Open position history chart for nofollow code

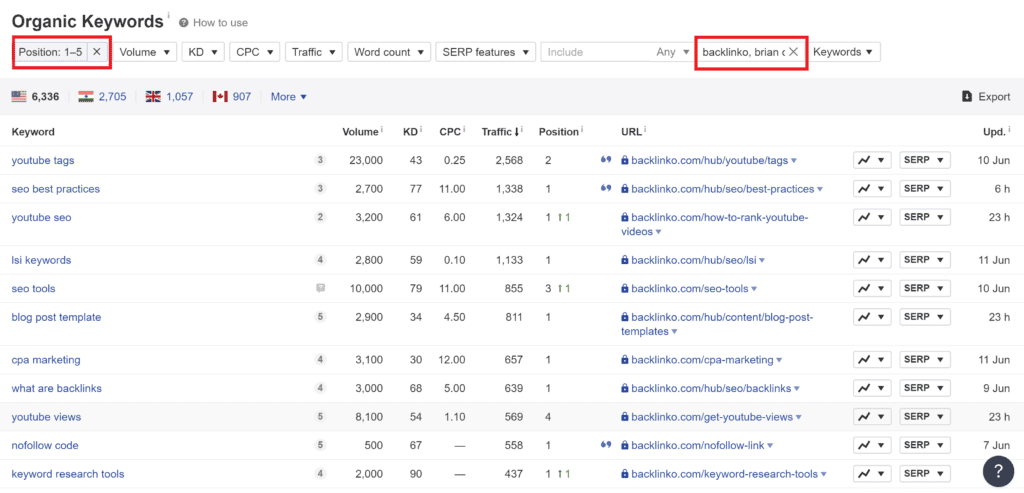click(872, 445)
